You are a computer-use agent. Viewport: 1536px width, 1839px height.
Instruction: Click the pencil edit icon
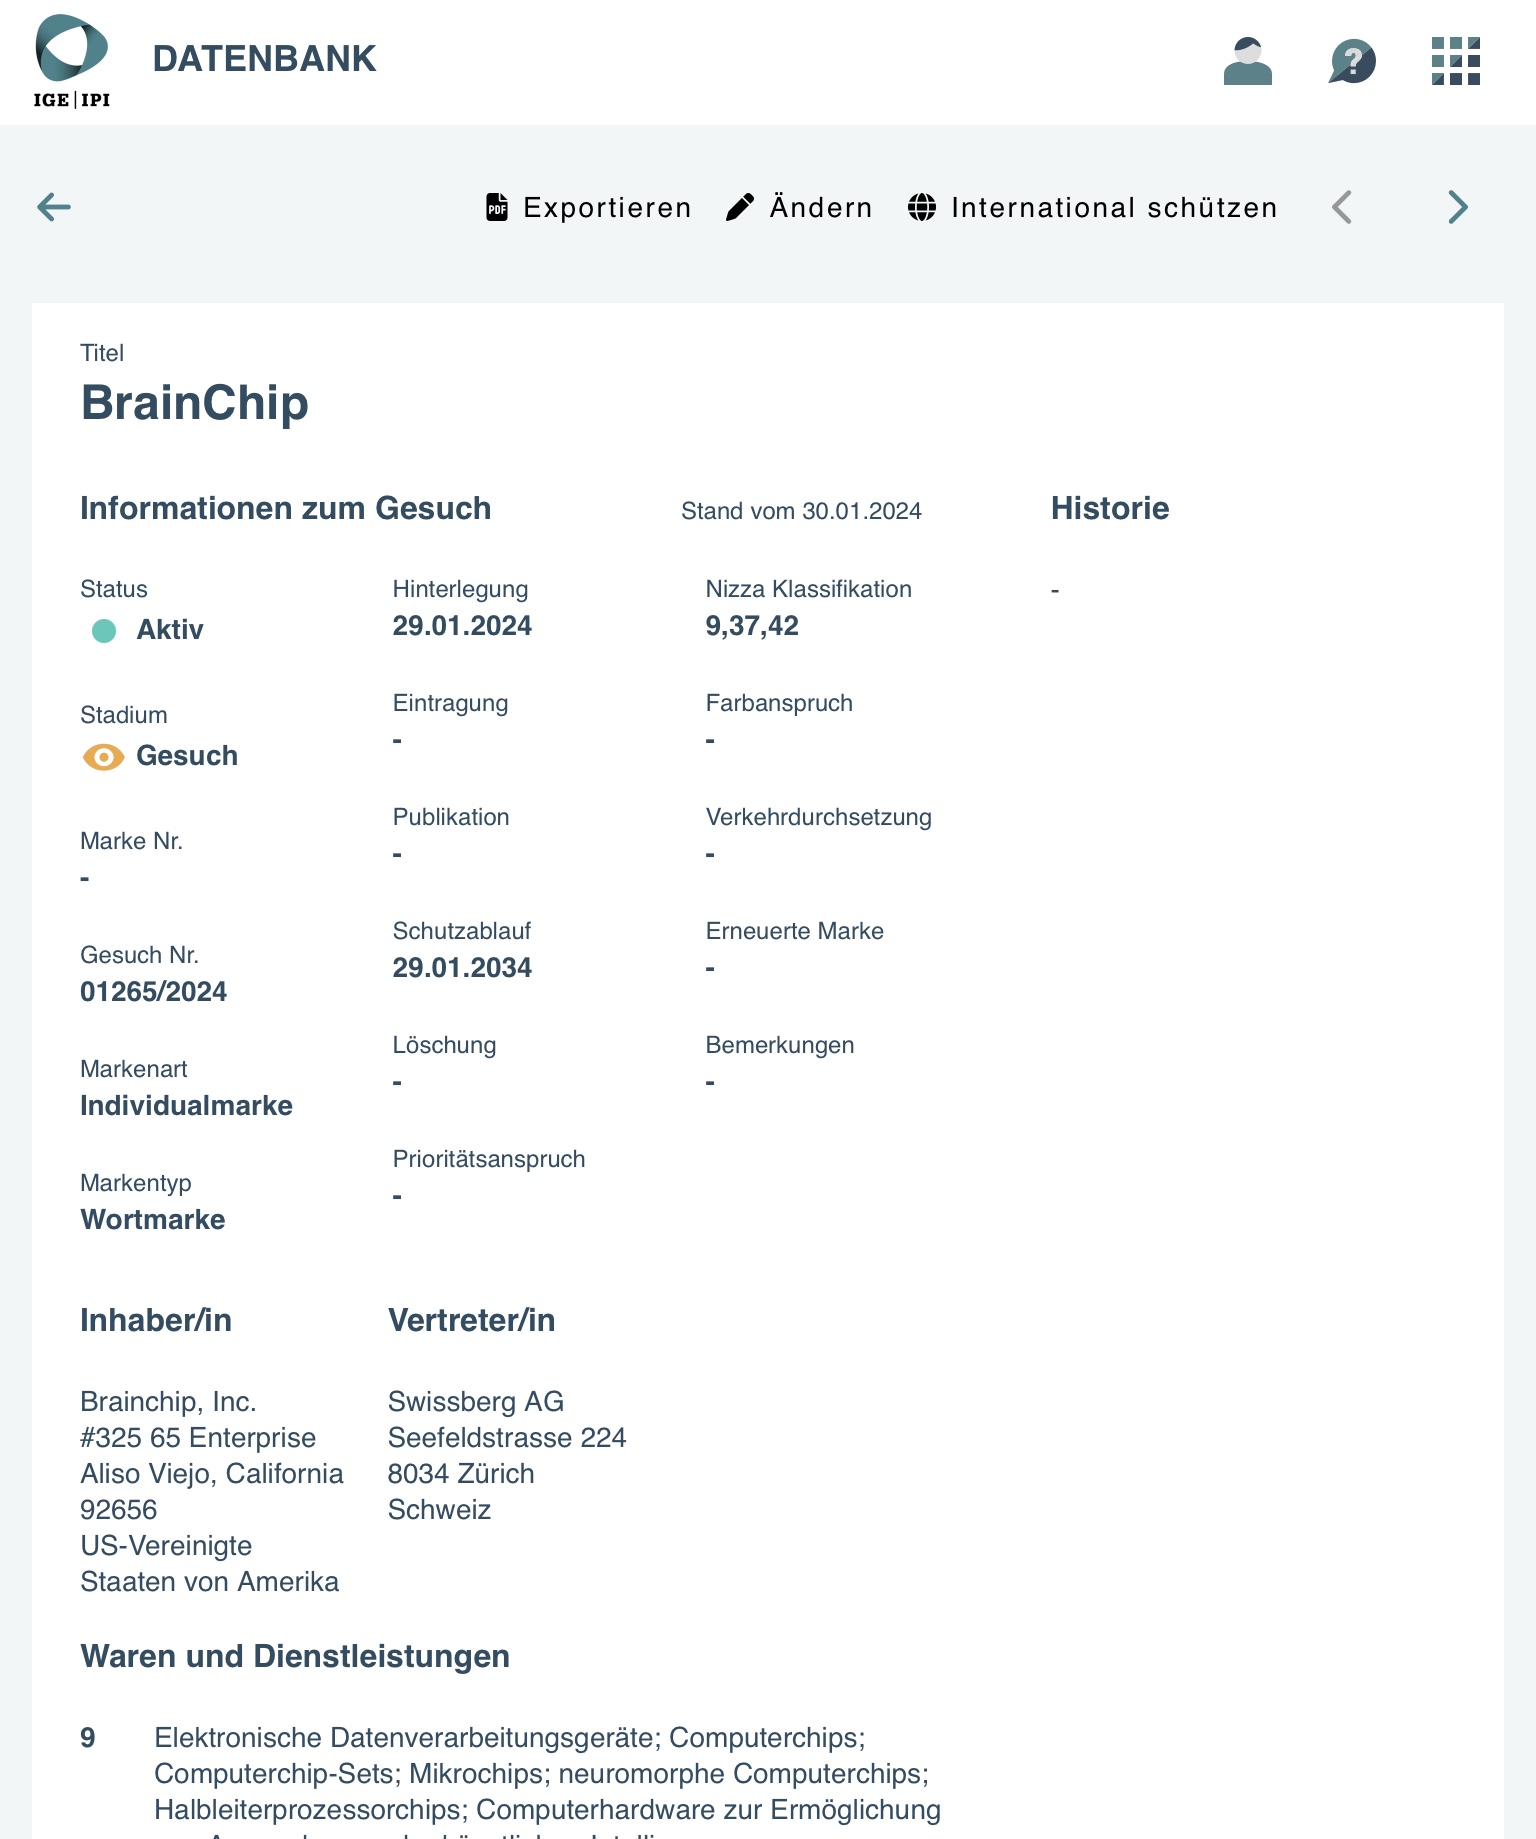click(740, 207)
